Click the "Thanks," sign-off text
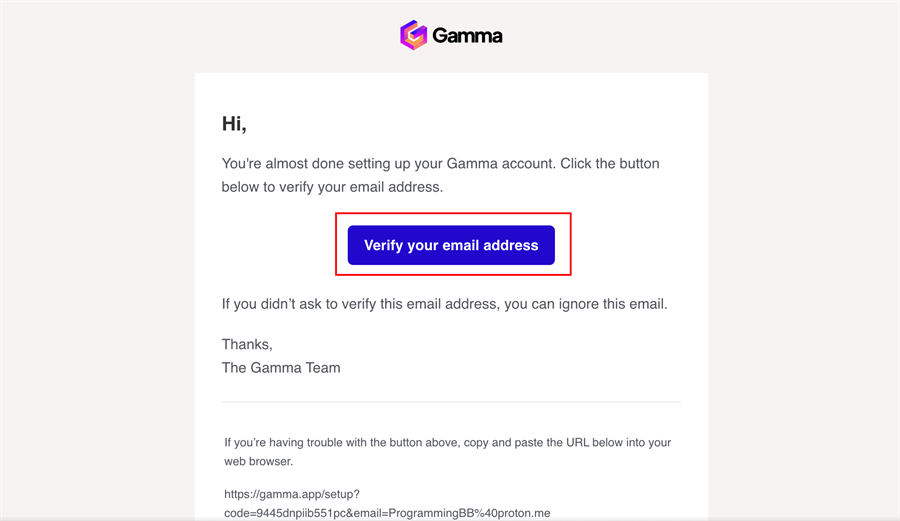The image size is (900, 521). (x=247, y=344)
